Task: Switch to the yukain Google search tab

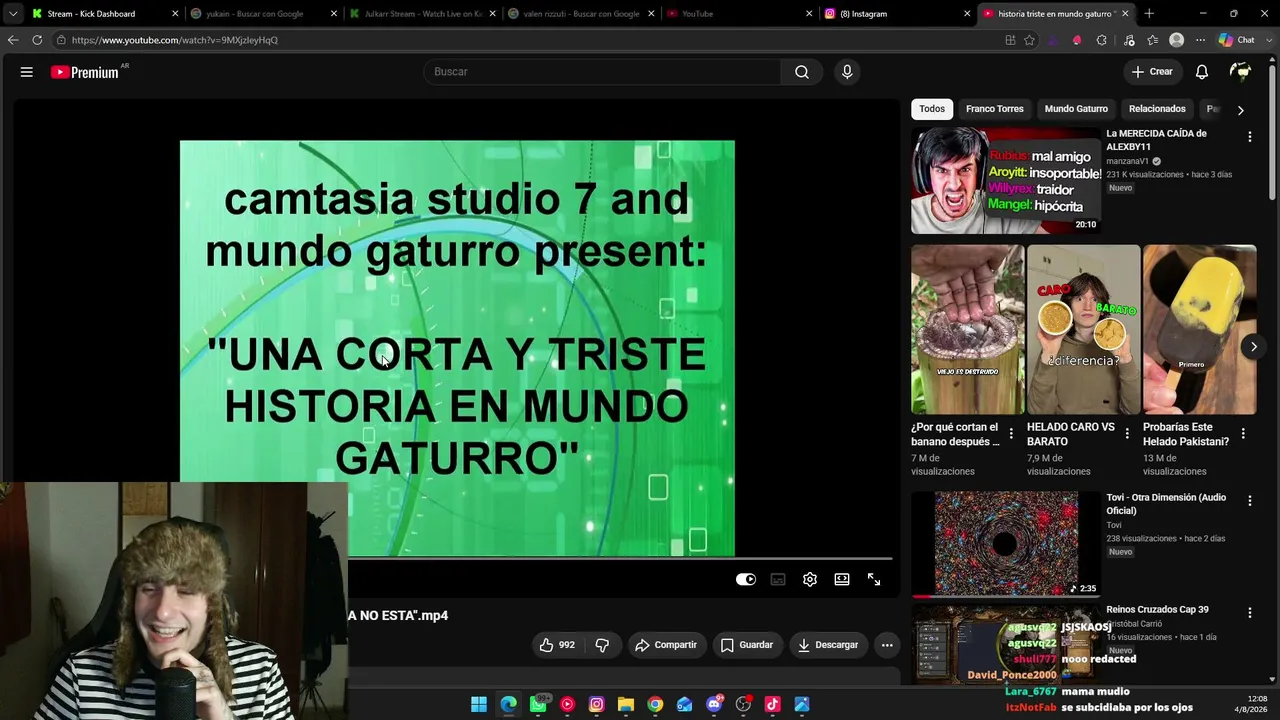Action: 262,14
